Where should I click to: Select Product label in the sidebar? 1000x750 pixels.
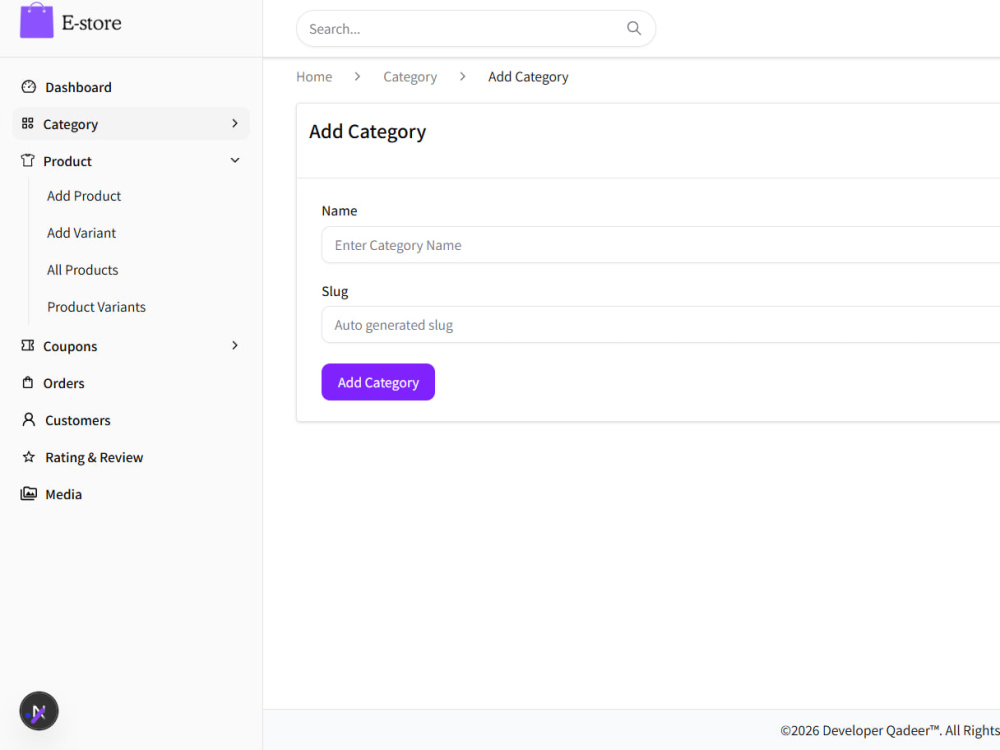point(68,161)
